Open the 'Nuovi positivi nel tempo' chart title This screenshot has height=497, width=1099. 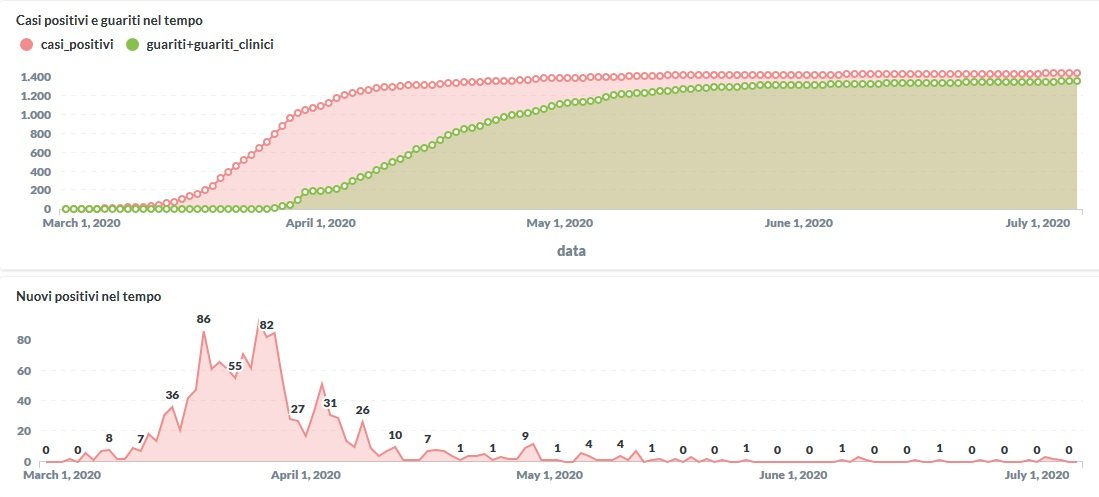tap(88, 296)
